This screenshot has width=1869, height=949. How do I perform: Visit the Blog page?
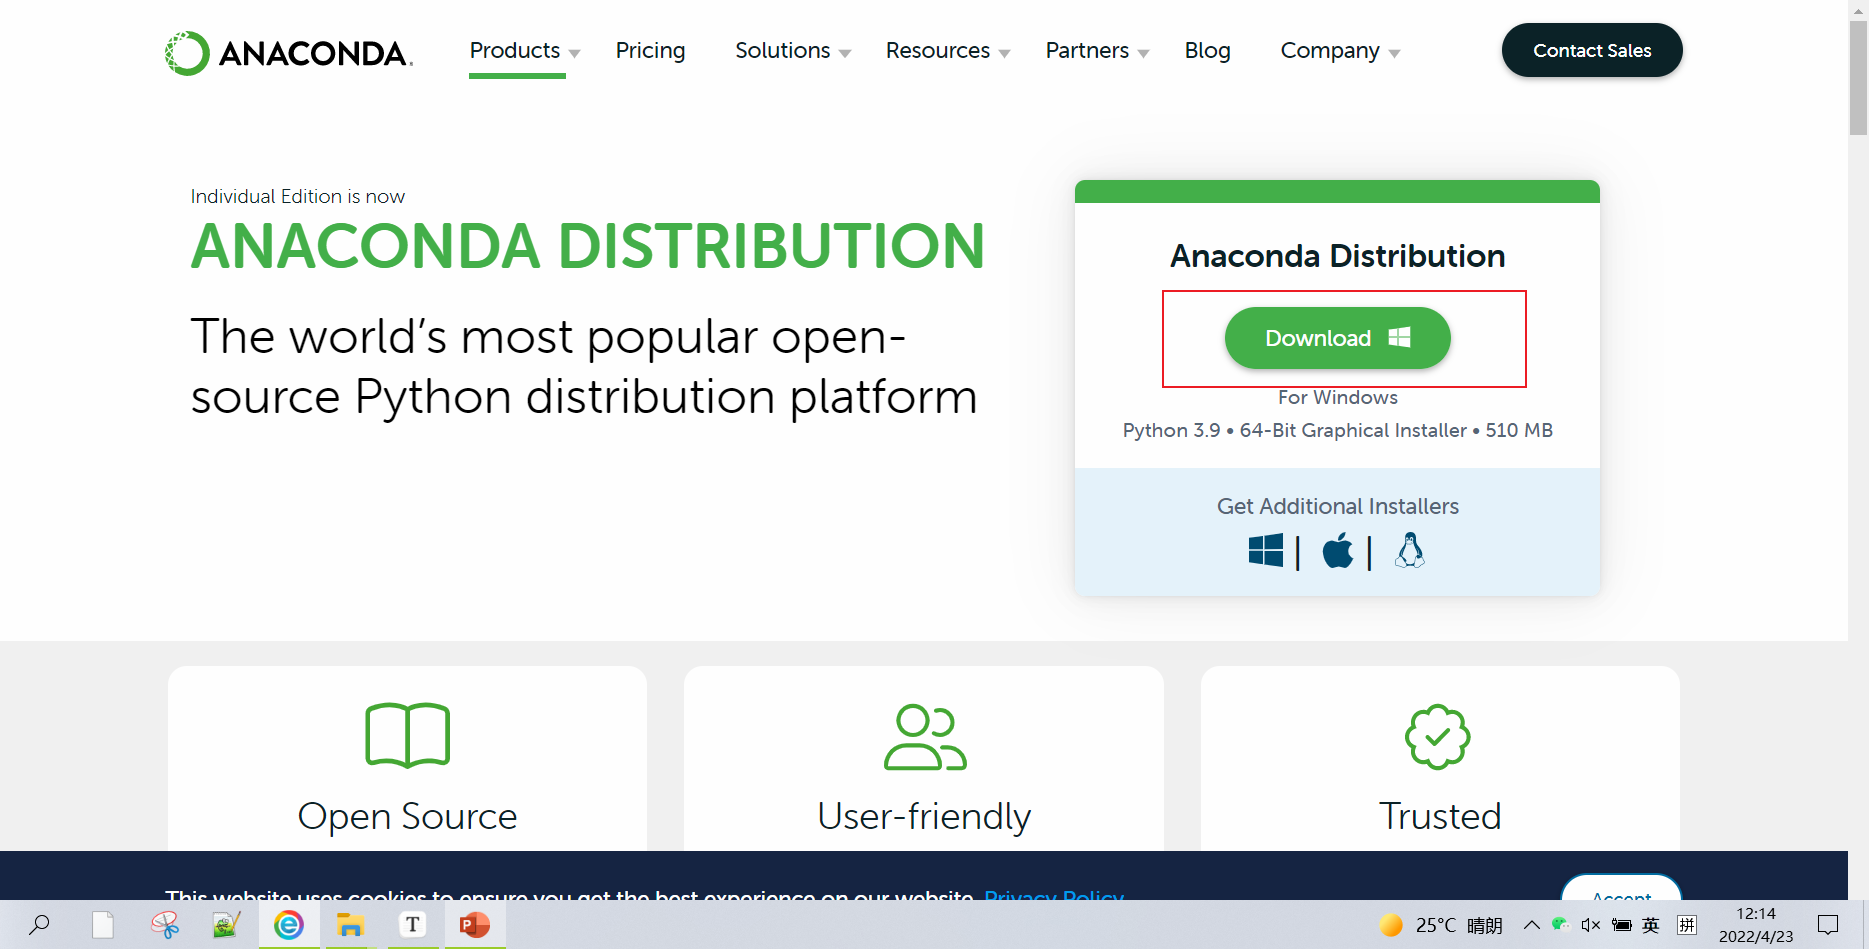point(1207,50)
